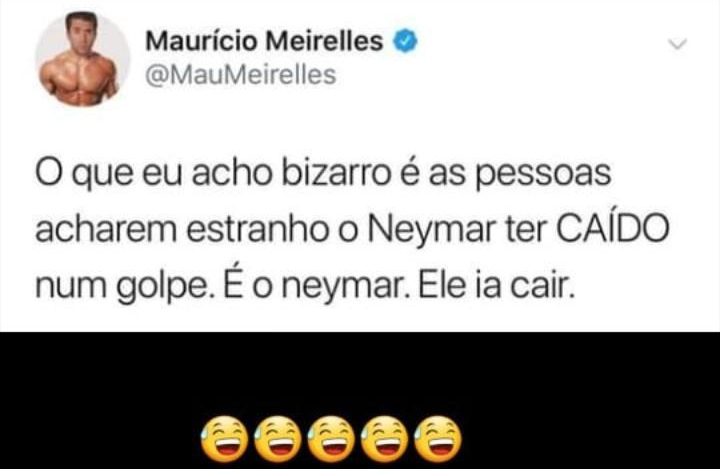Click the blue verified badge
The width and height of the screenshot is (720, 469).
(405, 40)
